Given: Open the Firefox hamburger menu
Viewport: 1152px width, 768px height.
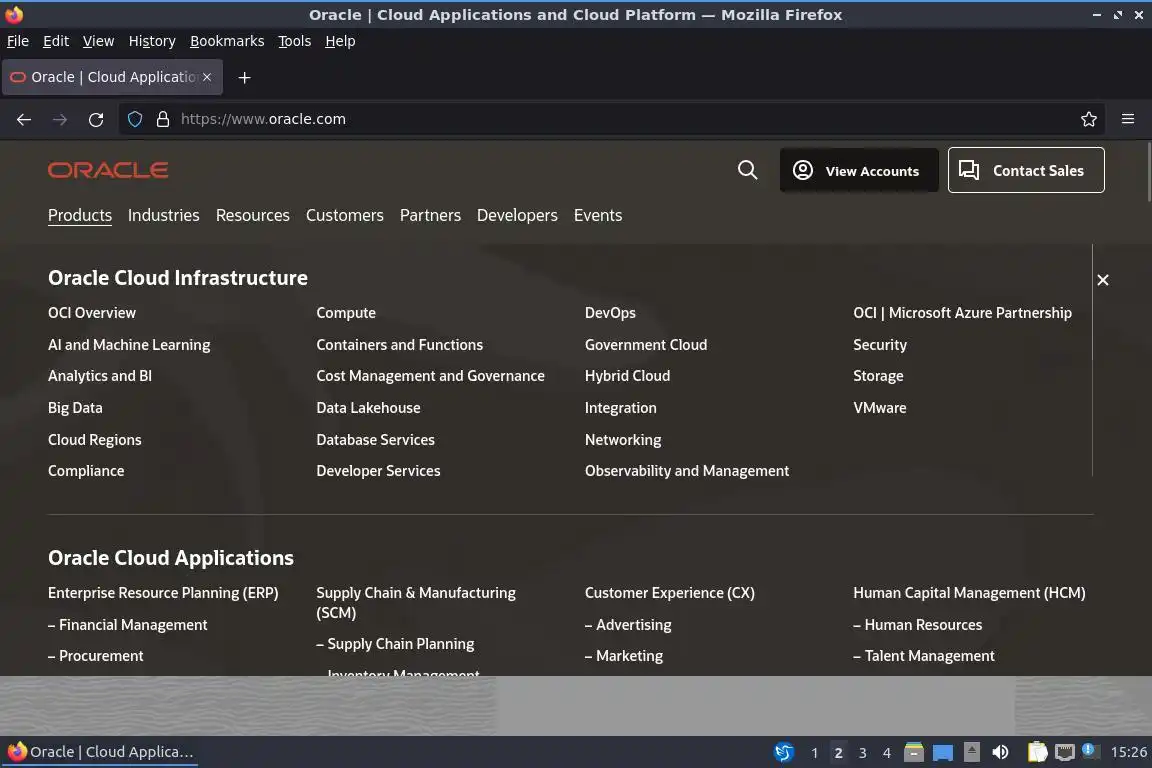Looking at the screenshot, I should (1128, 119).
